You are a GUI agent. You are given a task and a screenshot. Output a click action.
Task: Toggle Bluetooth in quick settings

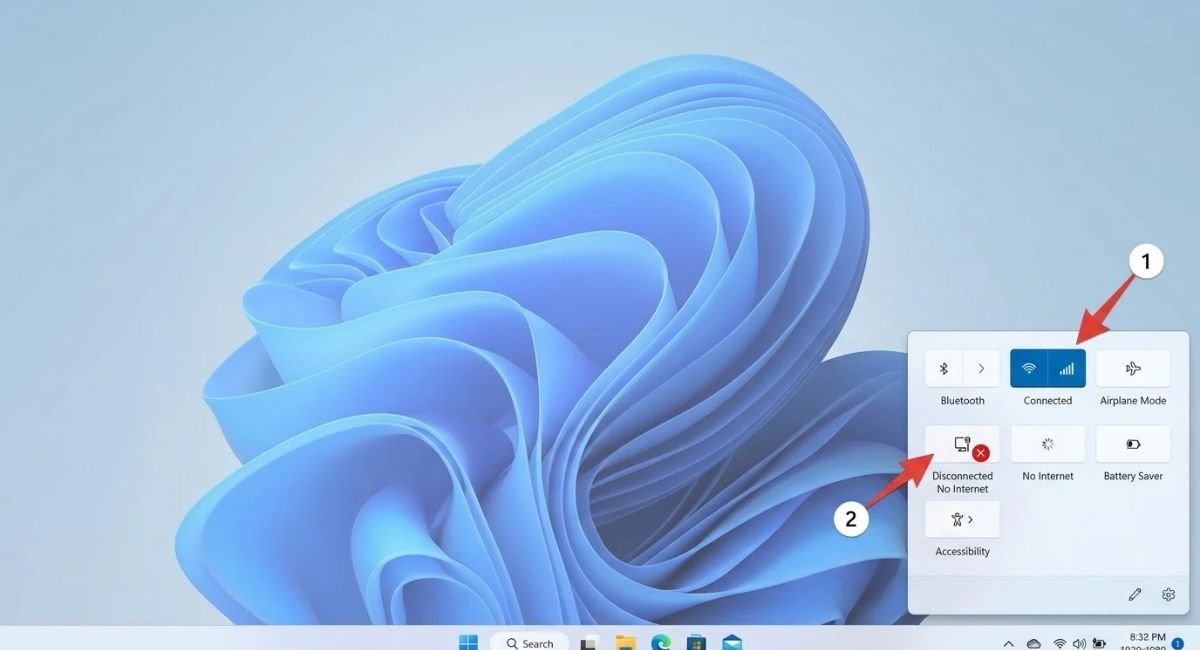[x=943, y=369]
